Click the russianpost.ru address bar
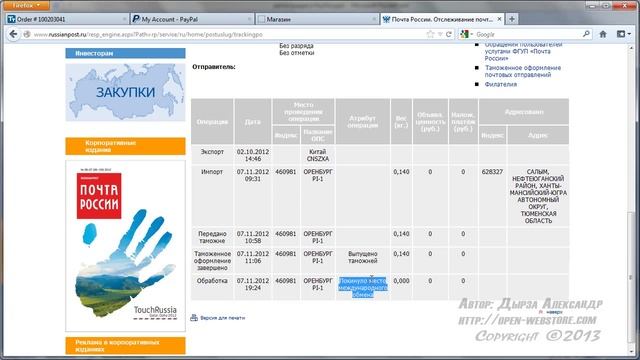The image size is (640, 360). pyautogui.click(x=229, y=35)
